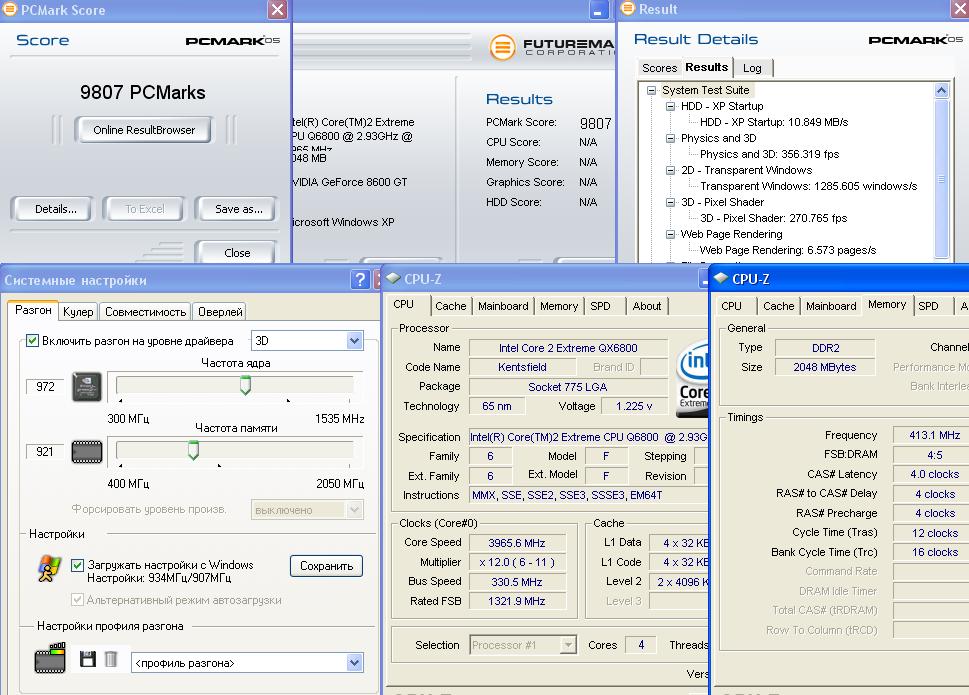Click the core frequency slider thumb

click(x=245, y=385)
